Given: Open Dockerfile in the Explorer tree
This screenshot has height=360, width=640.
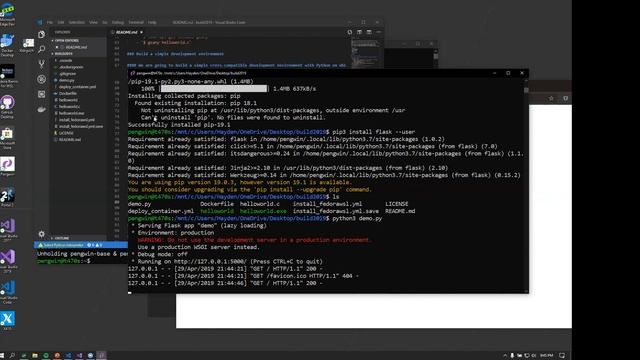Looking at the screenshot, I should tap(68, 93).
